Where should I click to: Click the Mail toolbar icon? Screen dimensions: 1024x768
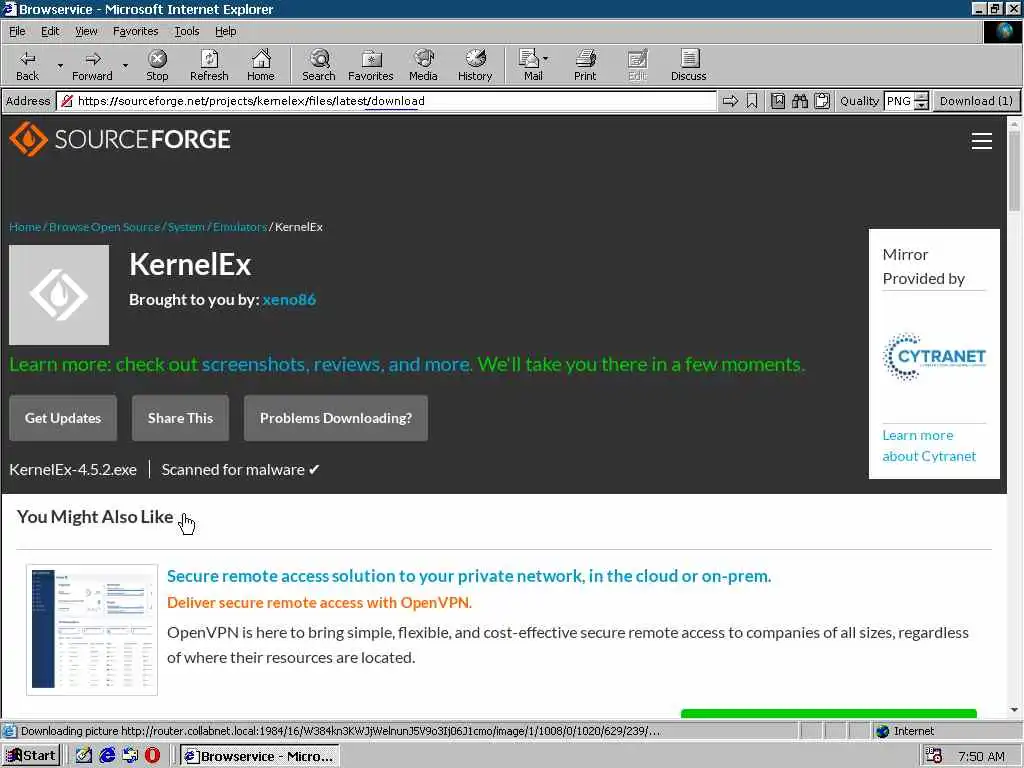pos(529,65)
